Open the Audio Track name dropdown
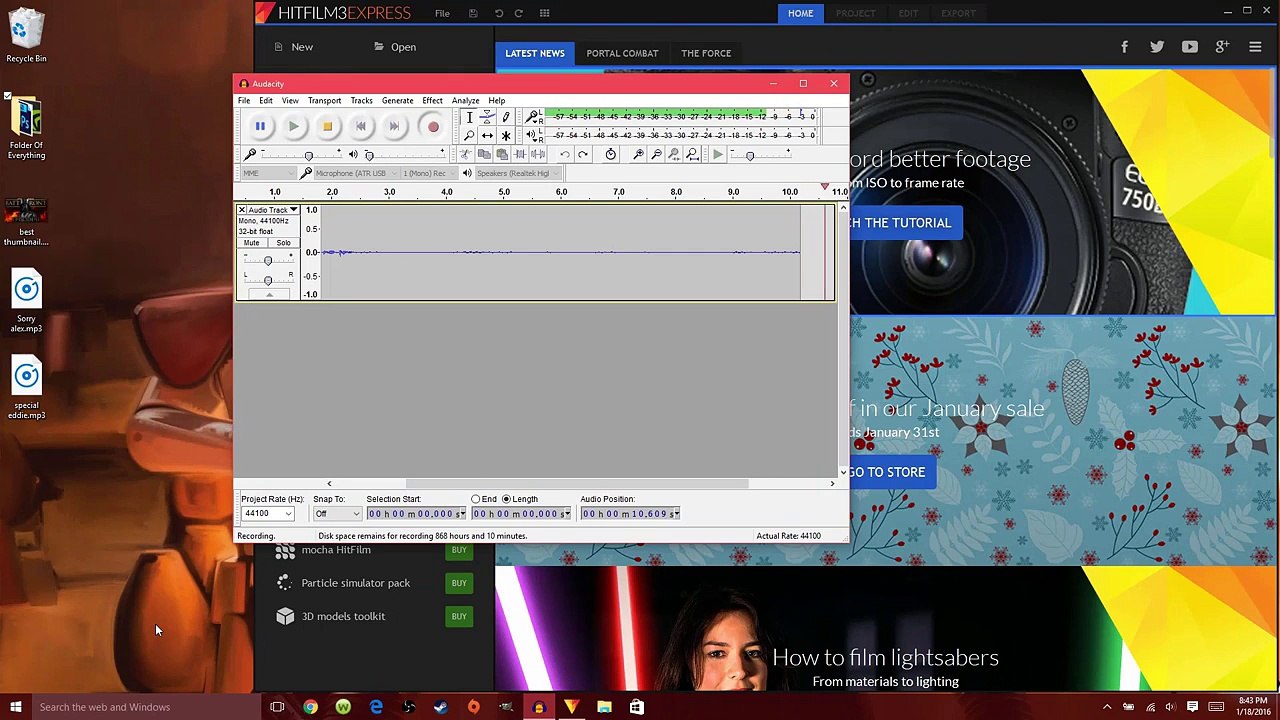Screen dimensions: 1280x720 [x=270, y=210]
